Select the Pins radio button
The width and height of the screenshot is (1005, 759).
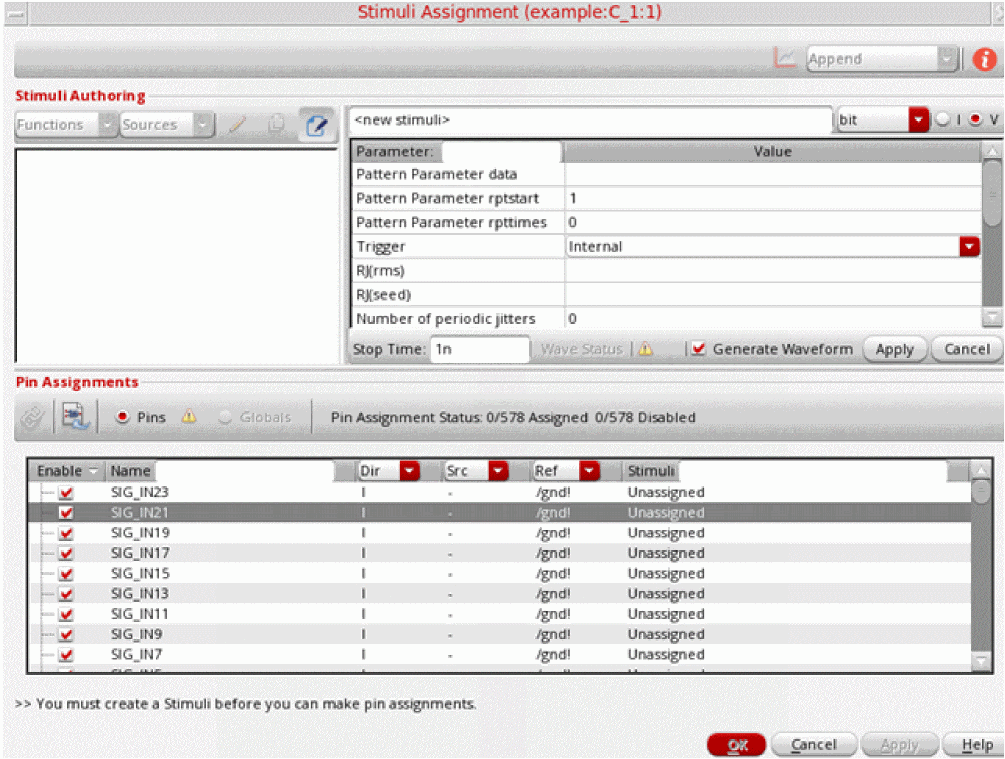pos(123,417)
